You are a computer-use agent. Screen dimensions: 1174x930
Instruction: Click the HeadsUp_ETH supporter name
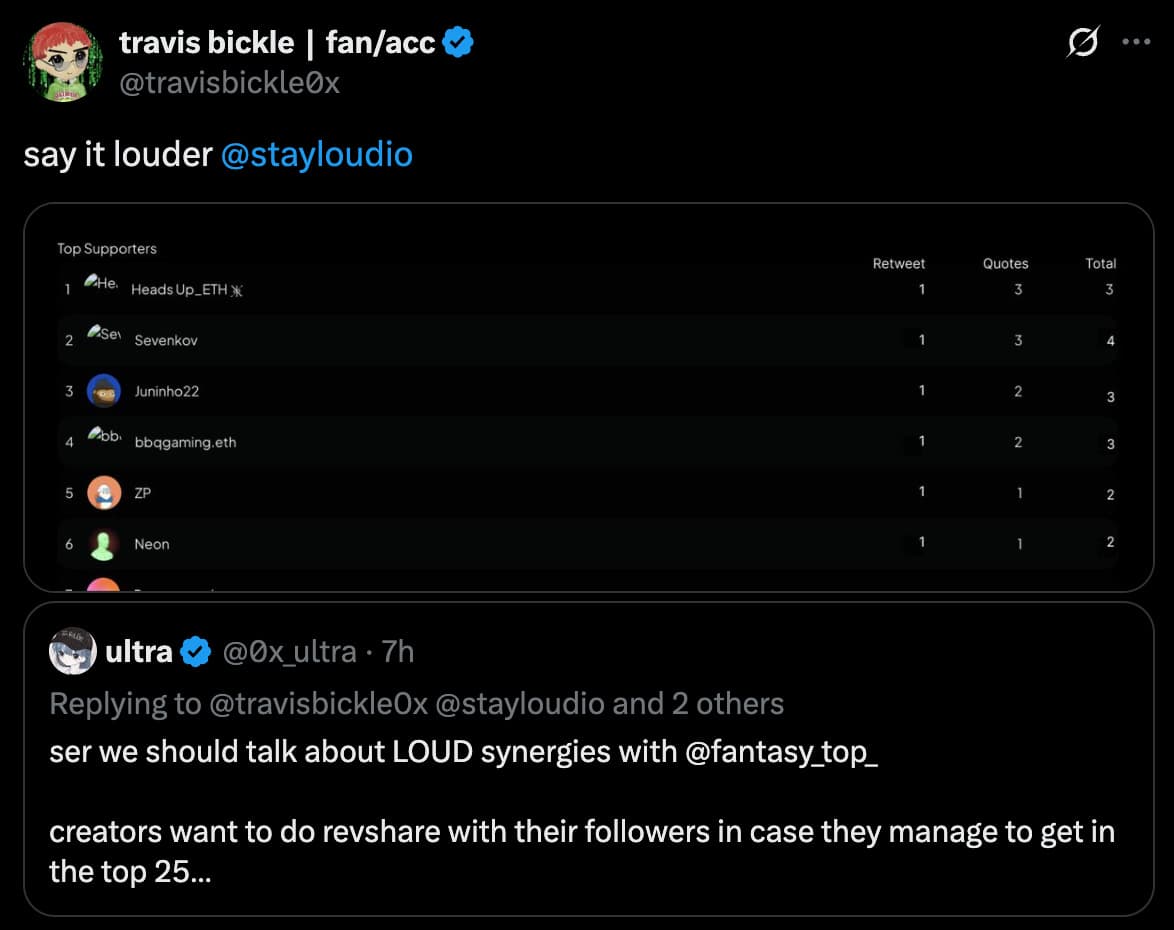186,290
